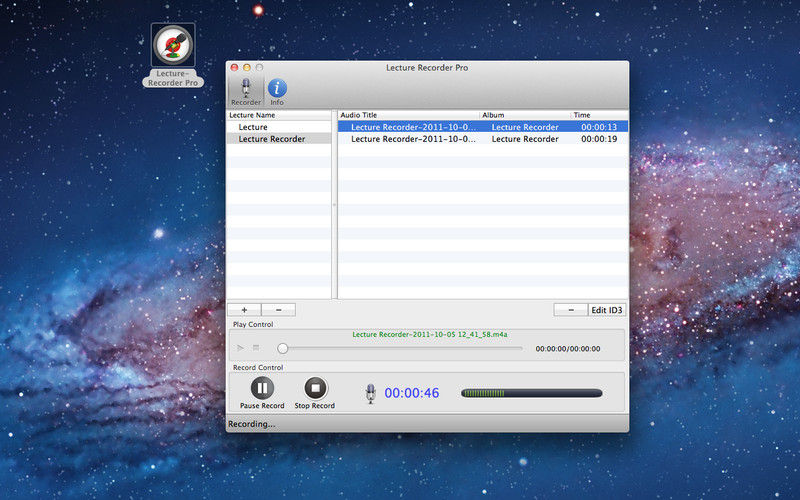Image resolution: width=800 pixels, height=500 pixels.
Task: Click the Edit ID3 button
Action: [x=607, y=310]
